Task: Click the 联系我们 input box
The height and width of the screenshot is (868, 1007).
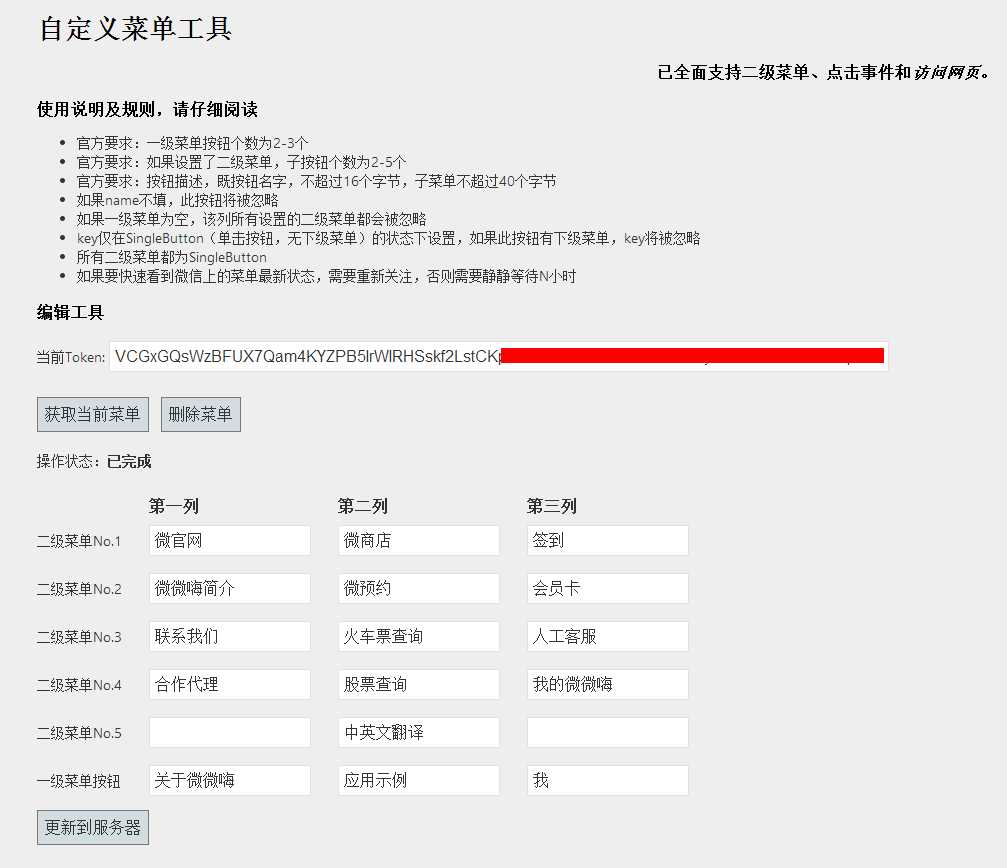Action: pyautogui.click(x=230, y=636)
